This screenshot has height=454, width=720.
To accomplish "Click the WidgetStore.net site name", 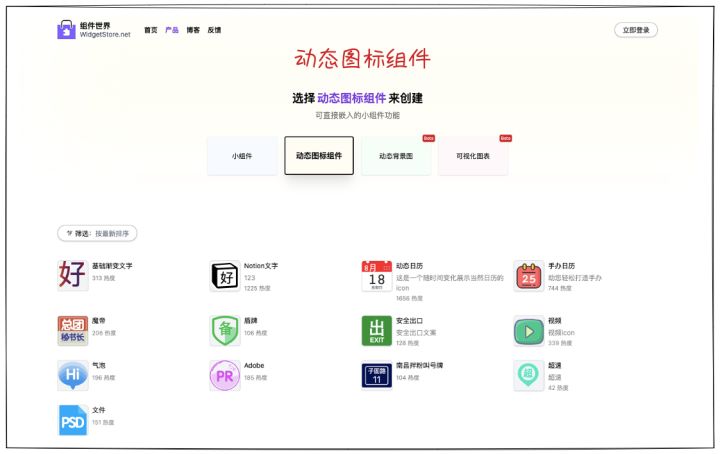I will click(105, 34).
